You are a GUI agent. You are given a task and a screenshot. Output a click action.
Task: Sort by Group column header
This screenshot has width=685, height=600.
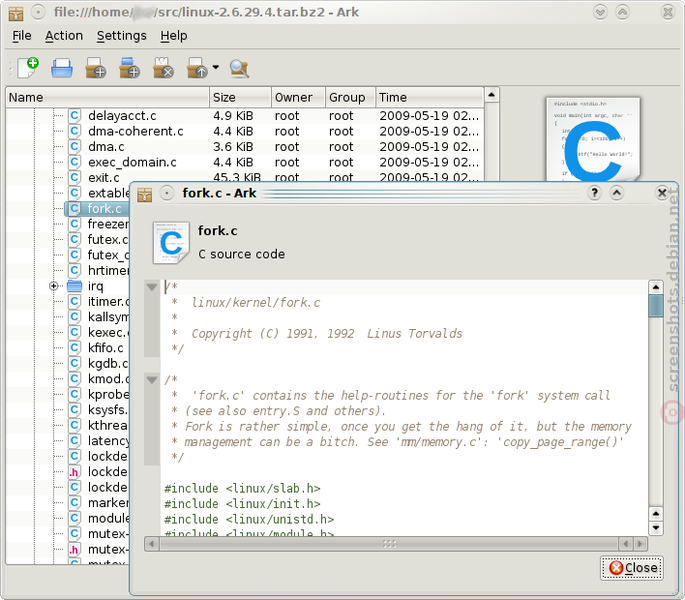[350, 97]
